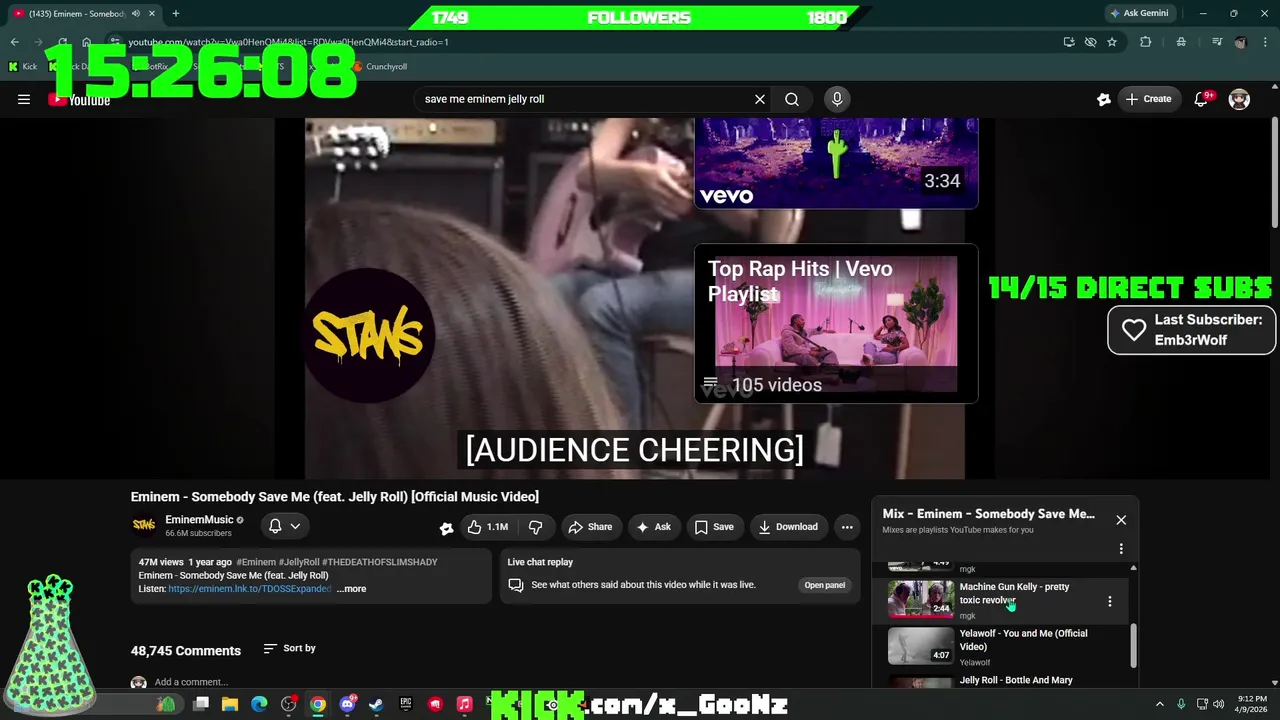Open the Crunchyroll bookmark

click(379, 67)
